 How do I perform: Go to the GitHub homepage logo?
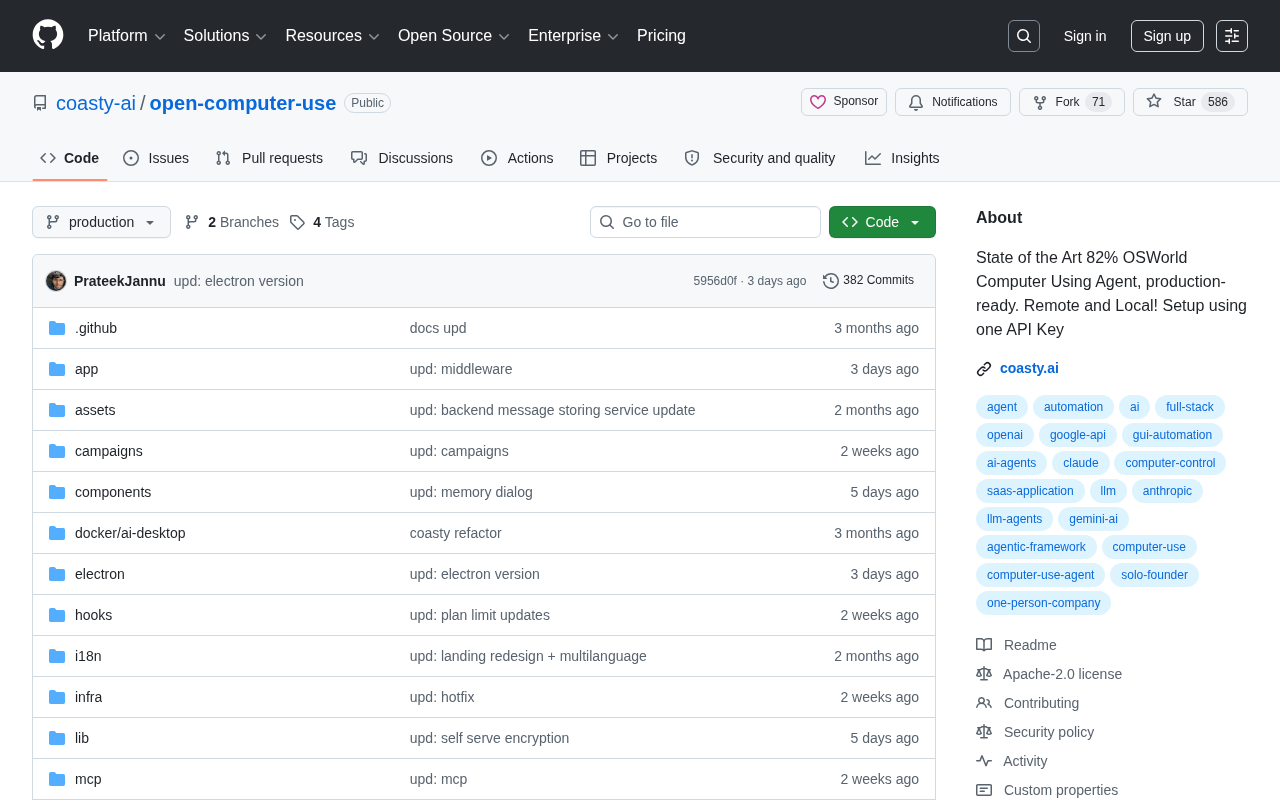(x=48, y=35)
